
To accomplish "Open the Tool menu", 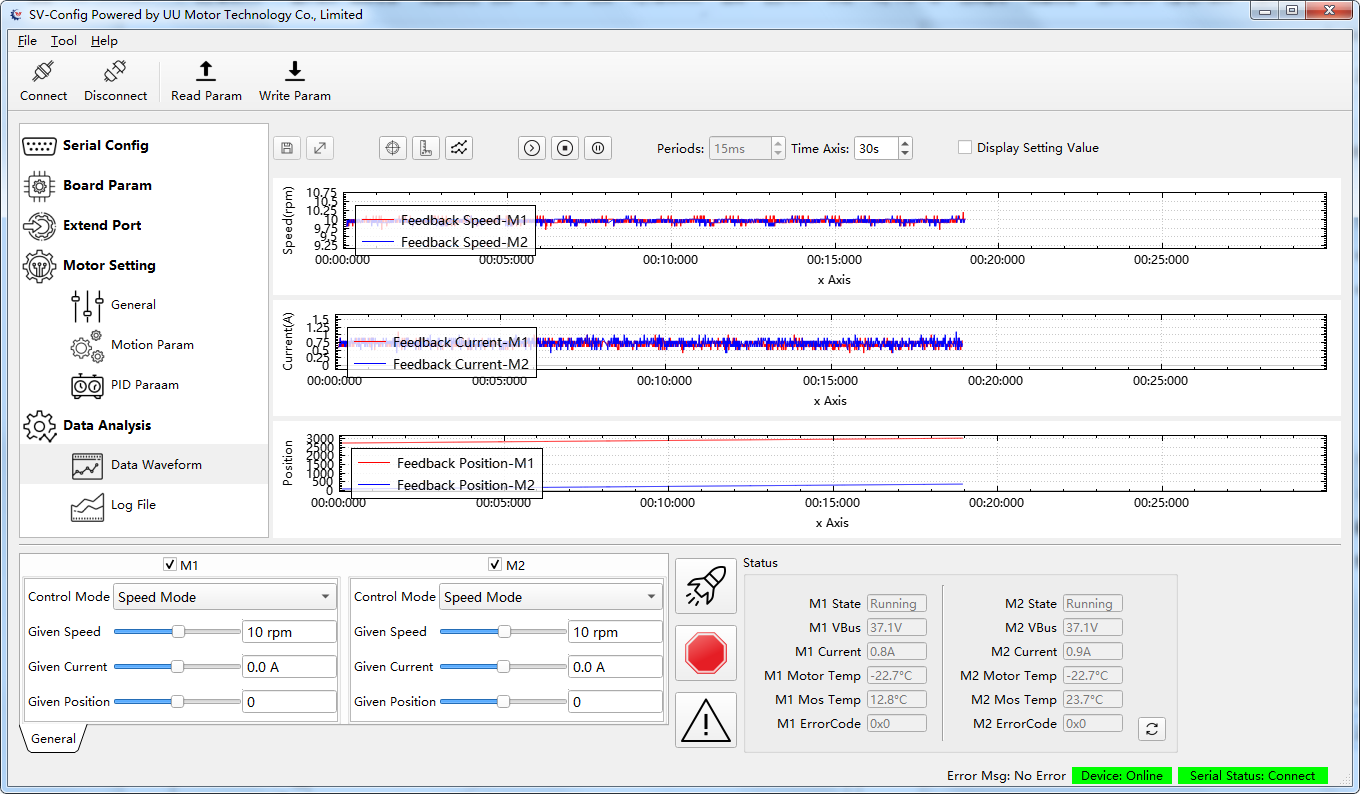I will [64, 41].
